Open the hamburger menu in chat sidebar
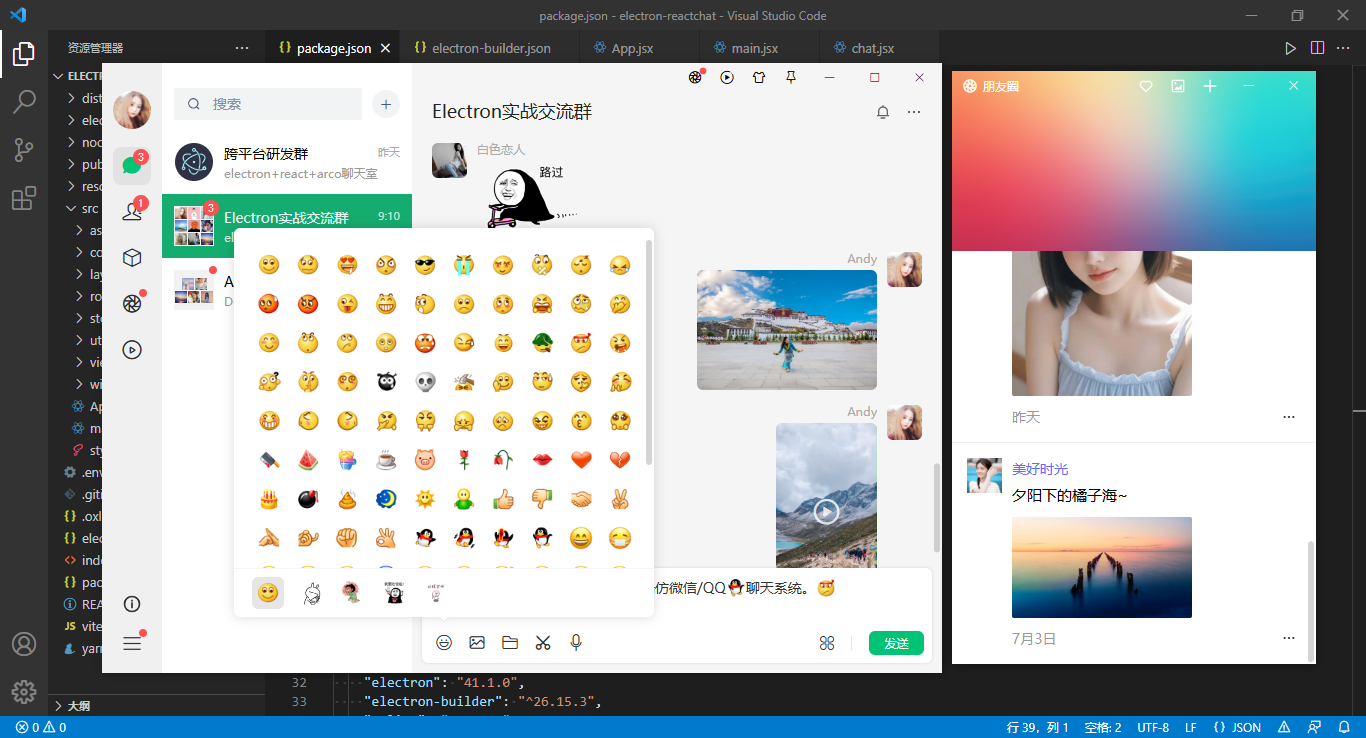This screenshot has height=738, width=1366. 132,643
